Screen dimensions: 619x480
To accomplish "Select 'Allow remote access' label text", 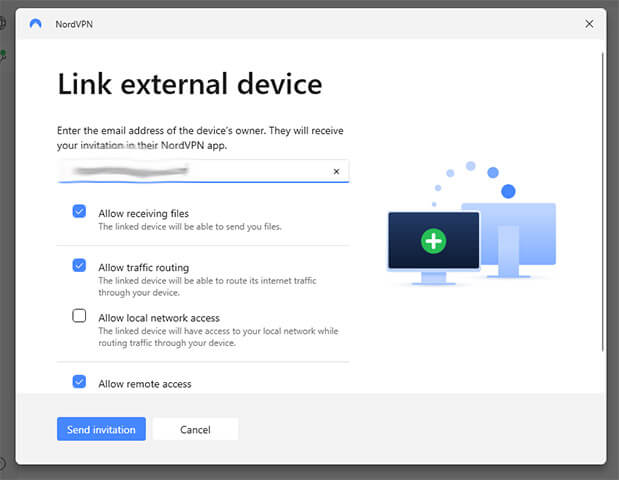I will pos(145,384).
